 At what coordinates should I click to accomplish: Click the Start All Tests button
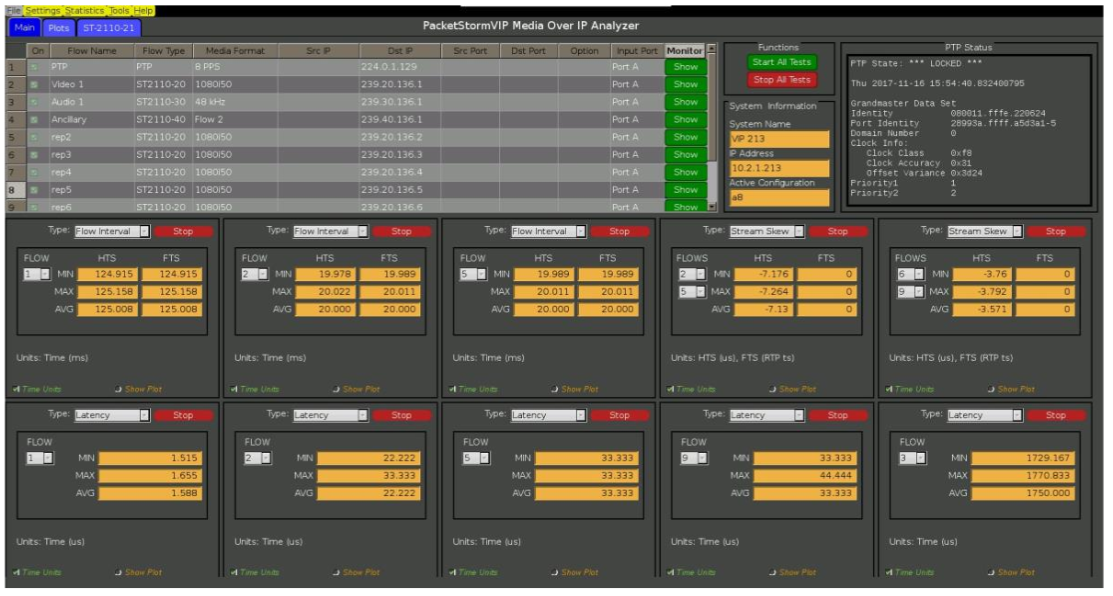[782, 62]
